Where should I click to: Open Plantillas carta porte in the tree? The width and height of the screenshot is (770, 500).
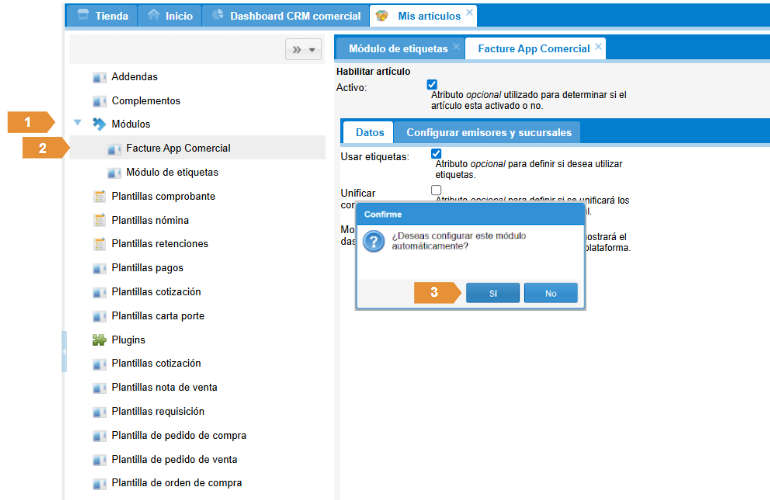pos(158,316)
